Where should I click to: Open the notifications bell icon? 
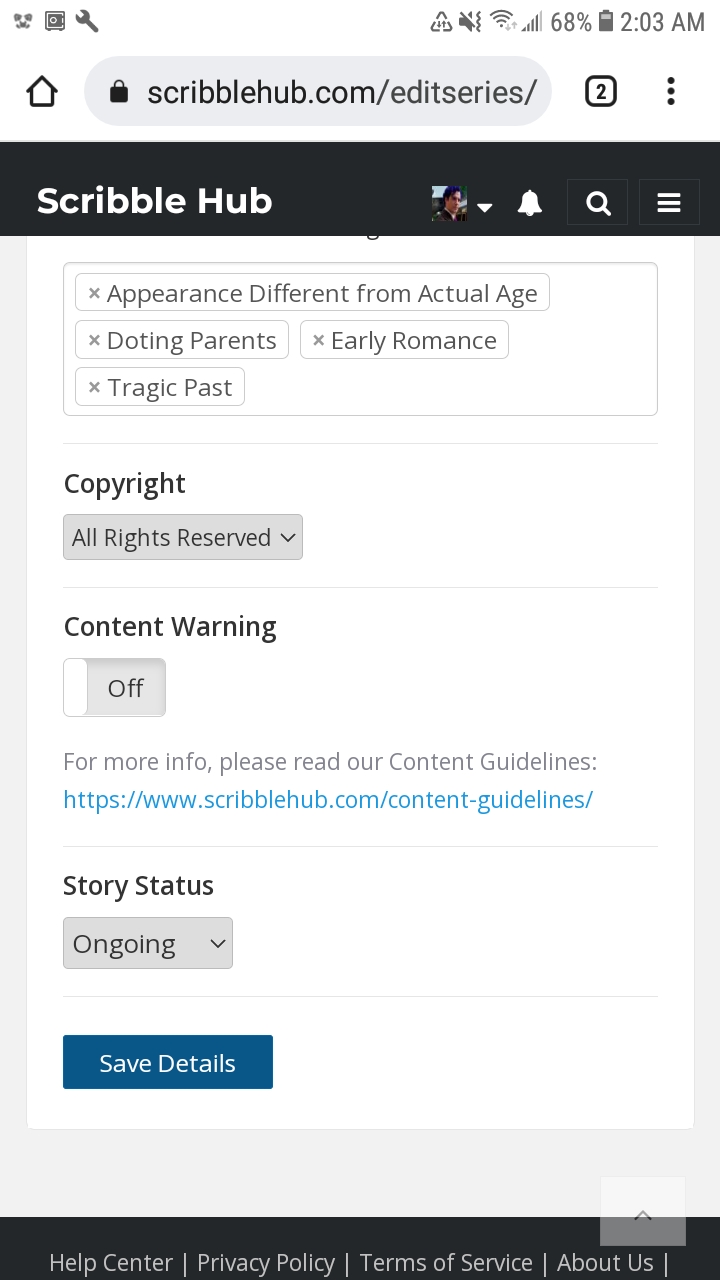point(529,203)
